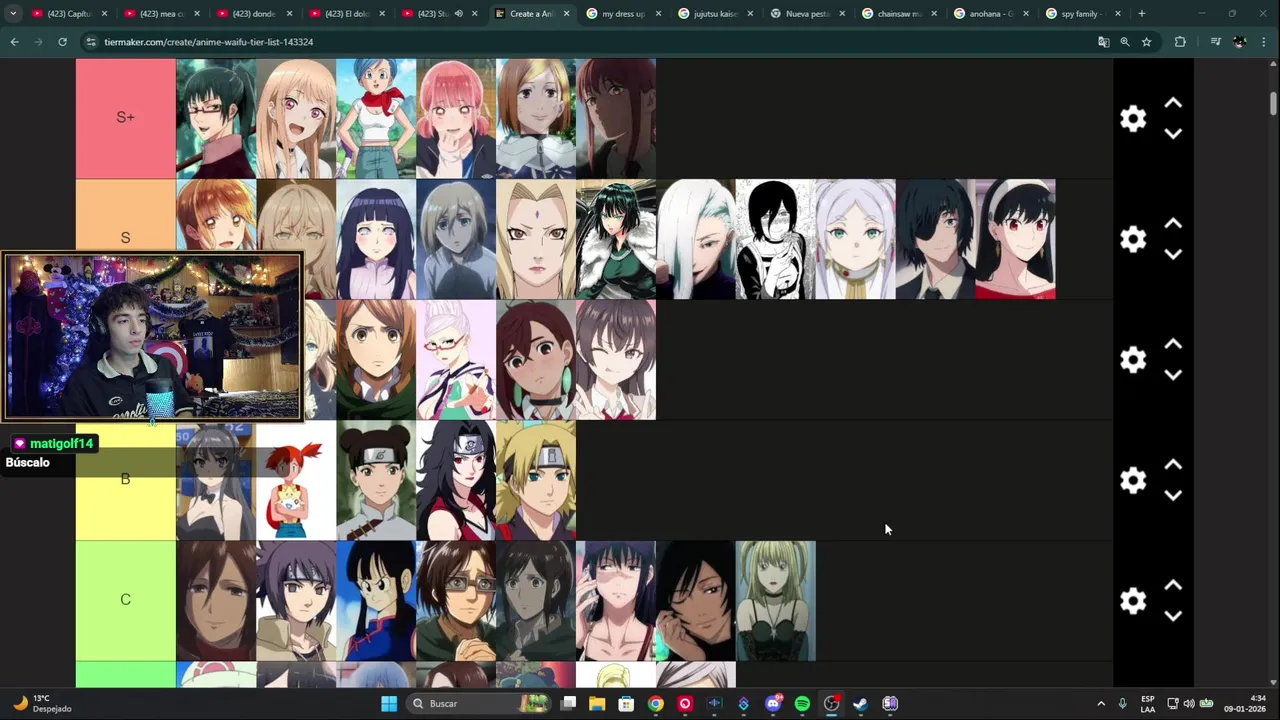The width and height of the screenshot is (1280, 720).
Task: Open Microsoft Store from the taskbar
Action: 626,704
